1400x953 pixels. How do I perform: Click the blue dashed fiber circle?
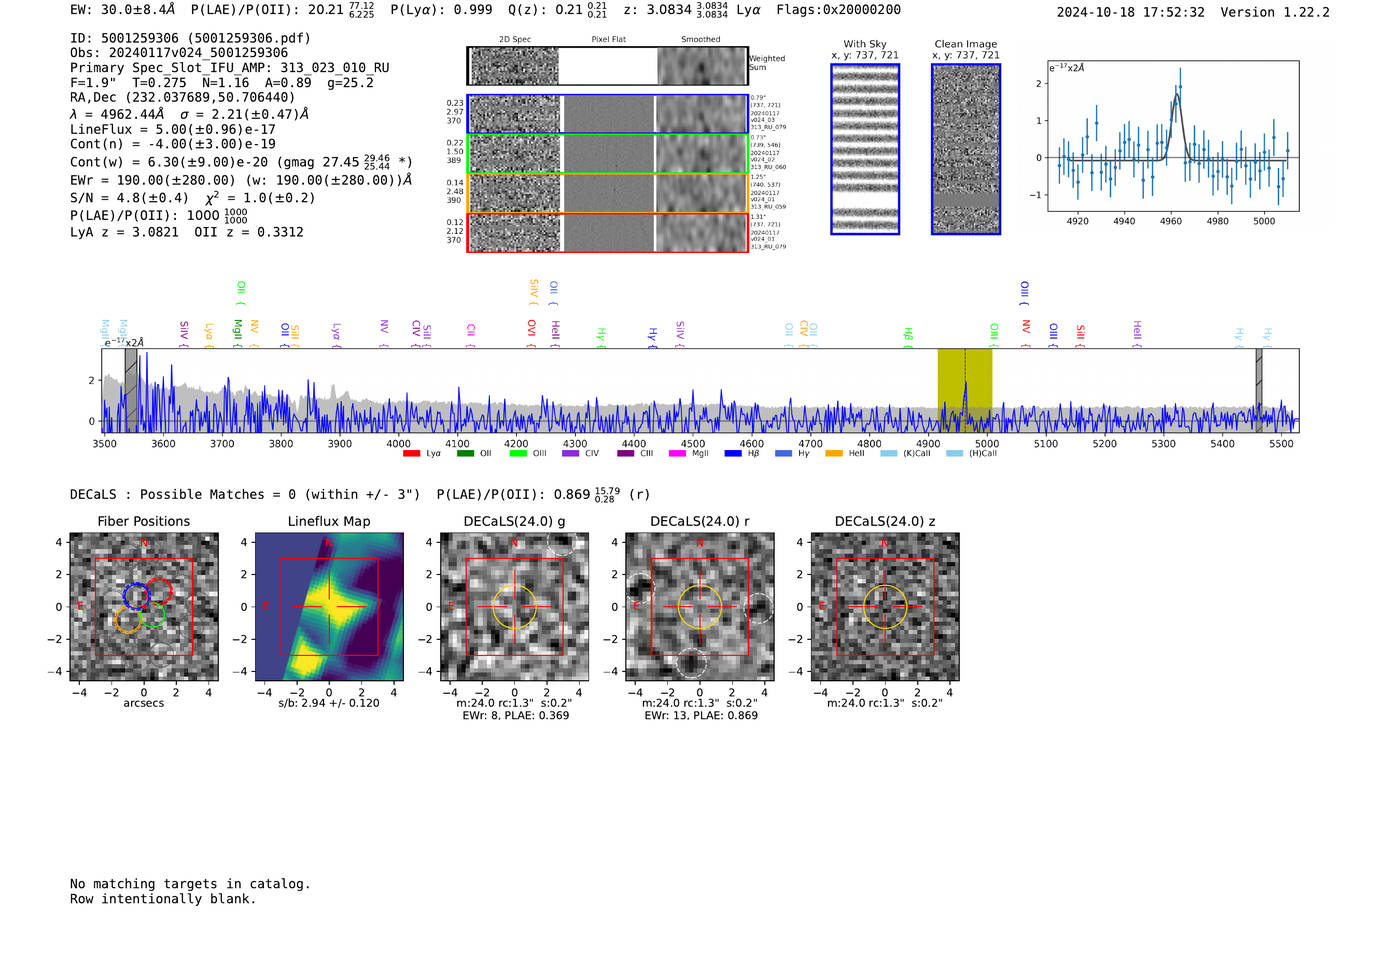[136, 596]
